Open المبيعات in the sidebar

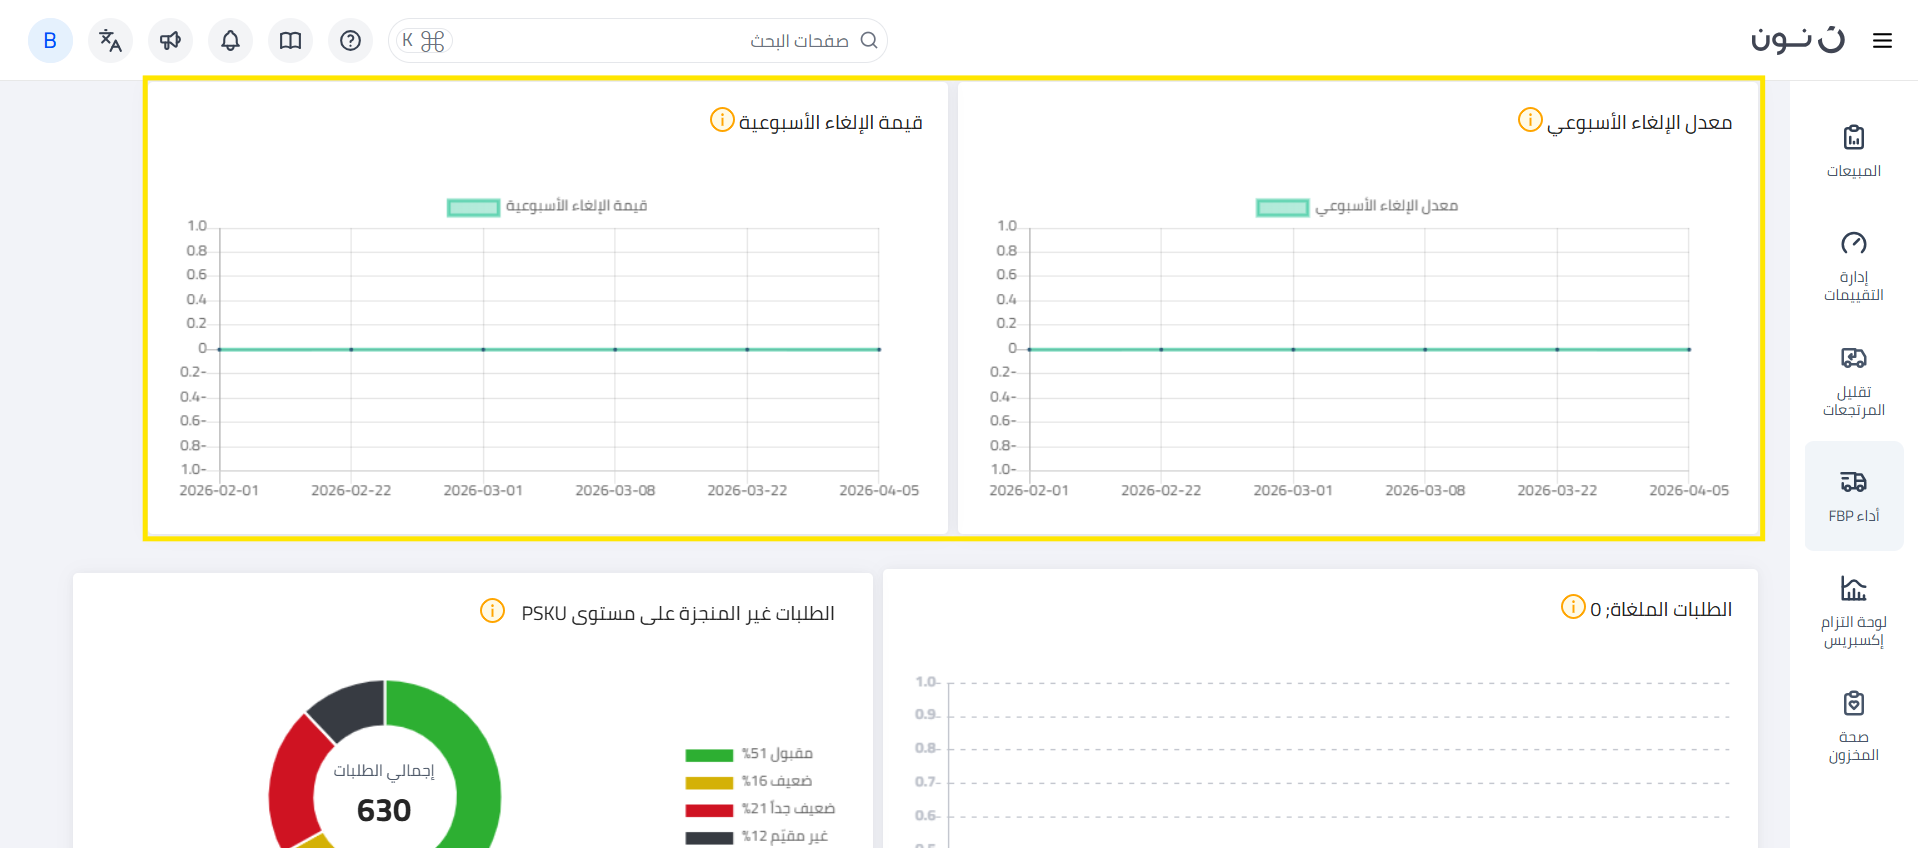point(1853,151)
